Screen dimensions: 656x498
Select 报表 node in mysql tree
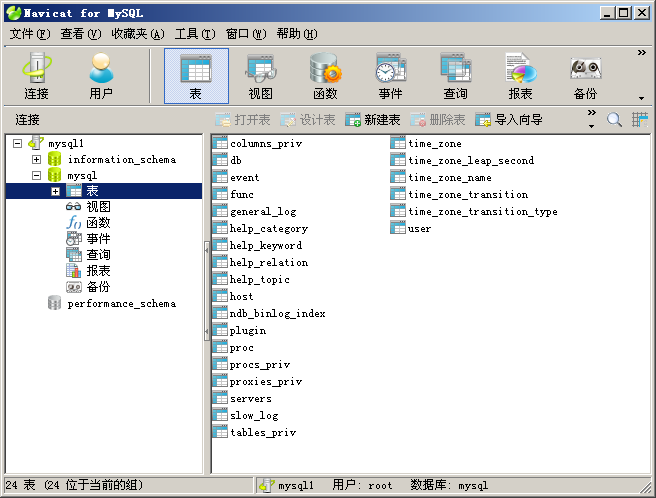click(x=88, y=271)
